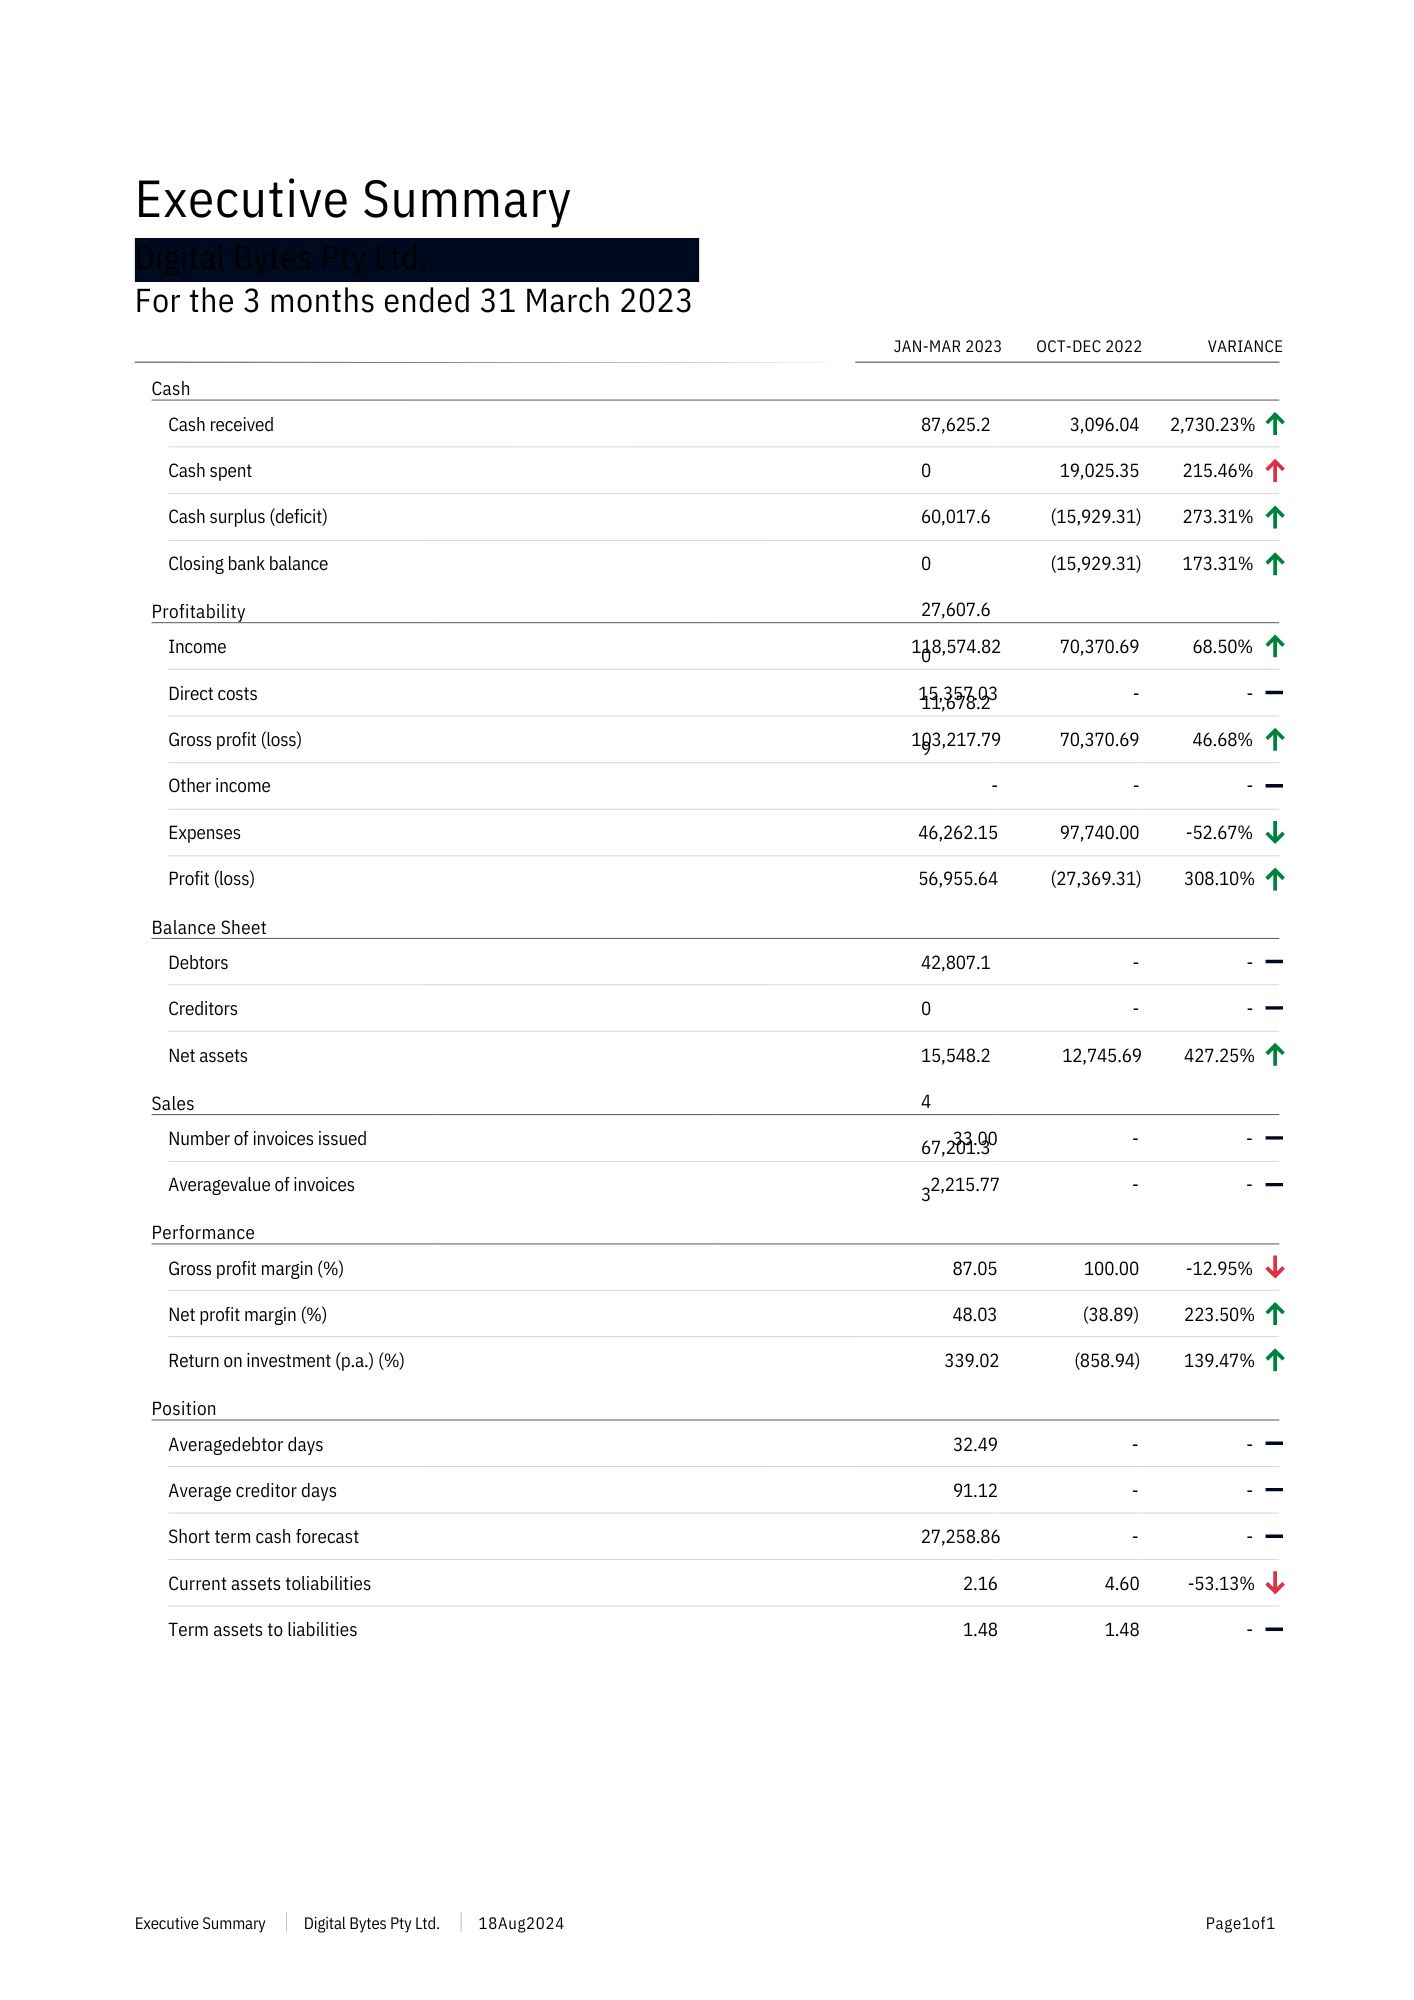The image size is (1414, 2000).
Task: Click the up arrow on Income row
Action: point(1274,646)
